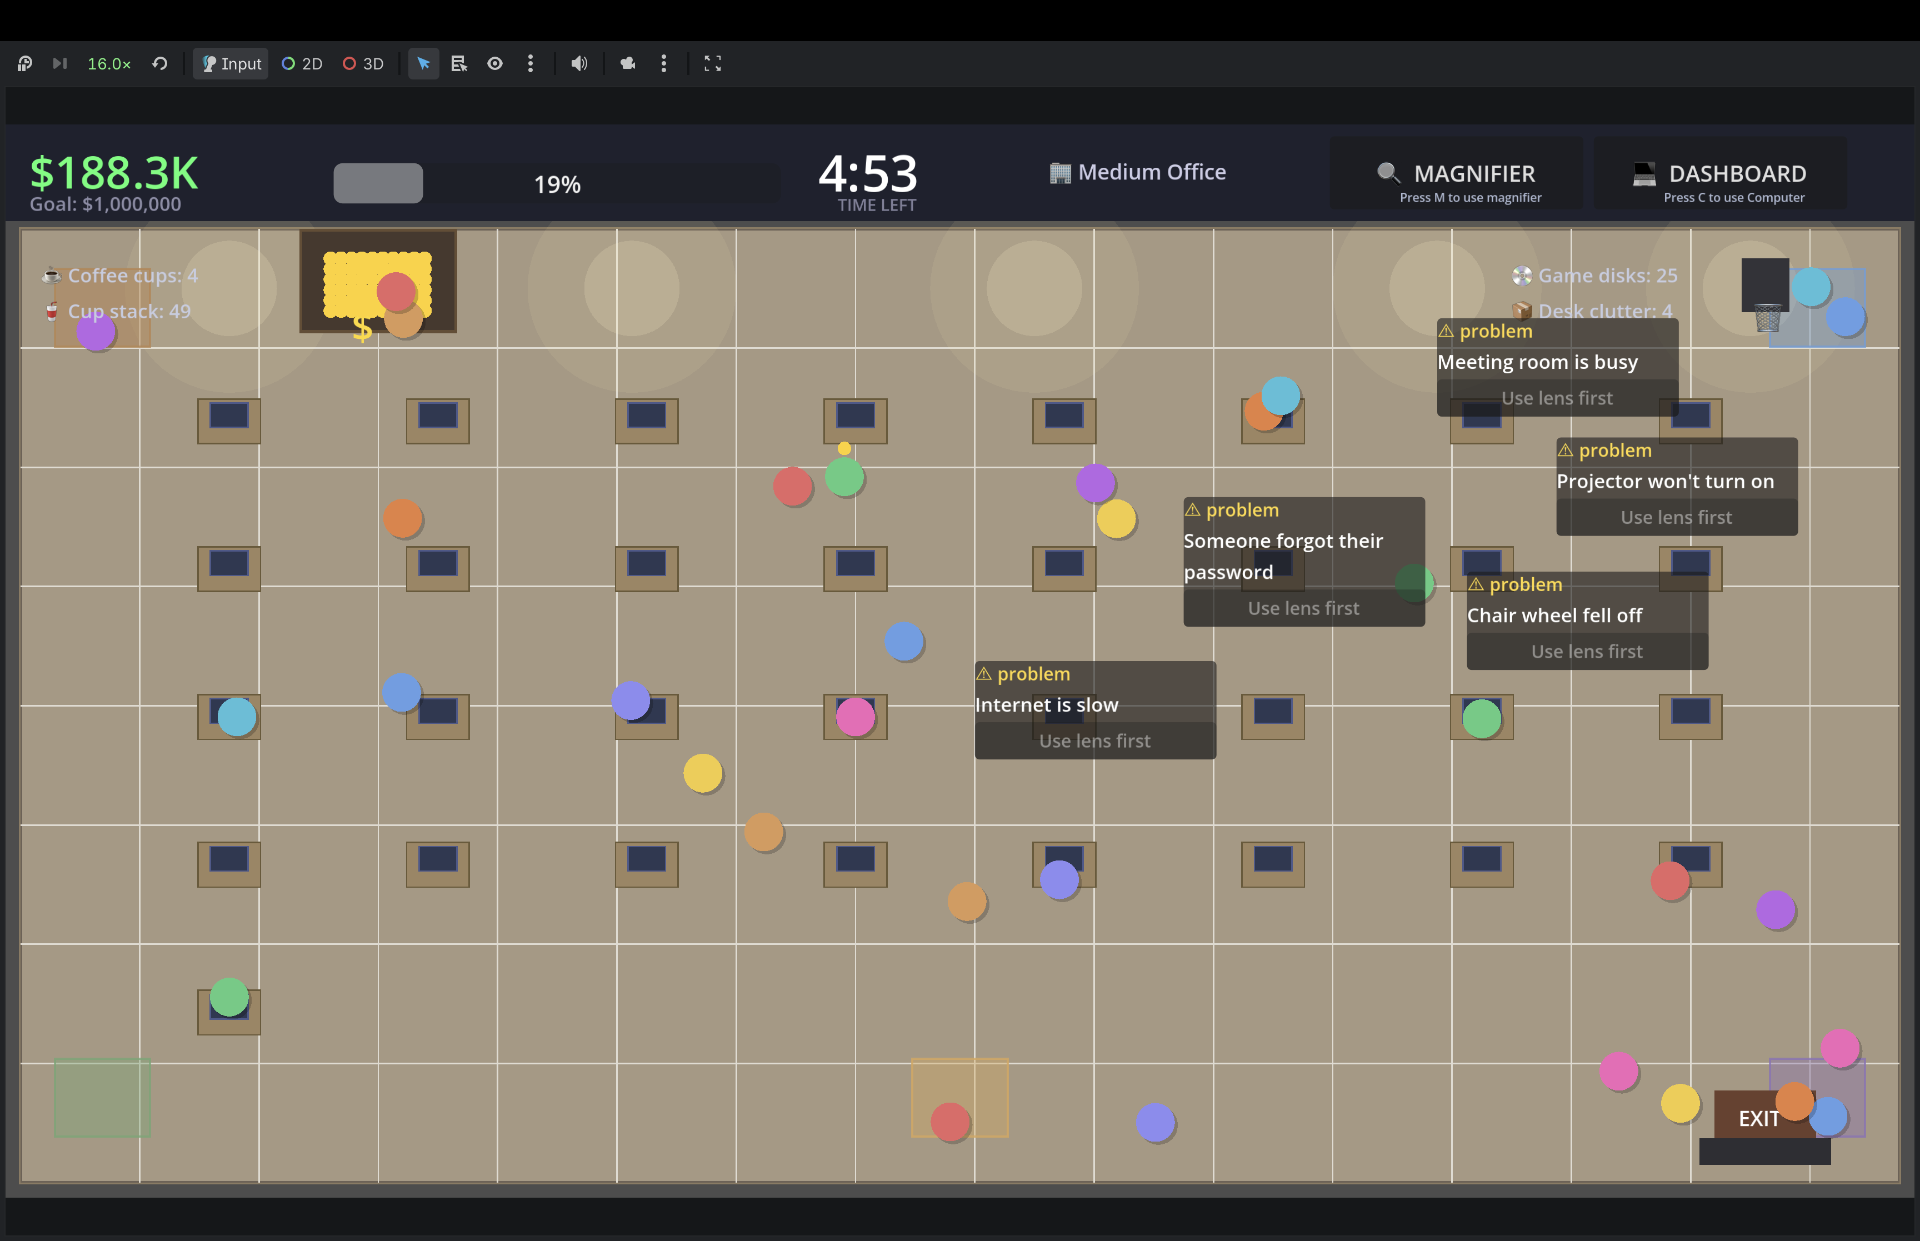Switch to 2D selection mode

[302, 63]
